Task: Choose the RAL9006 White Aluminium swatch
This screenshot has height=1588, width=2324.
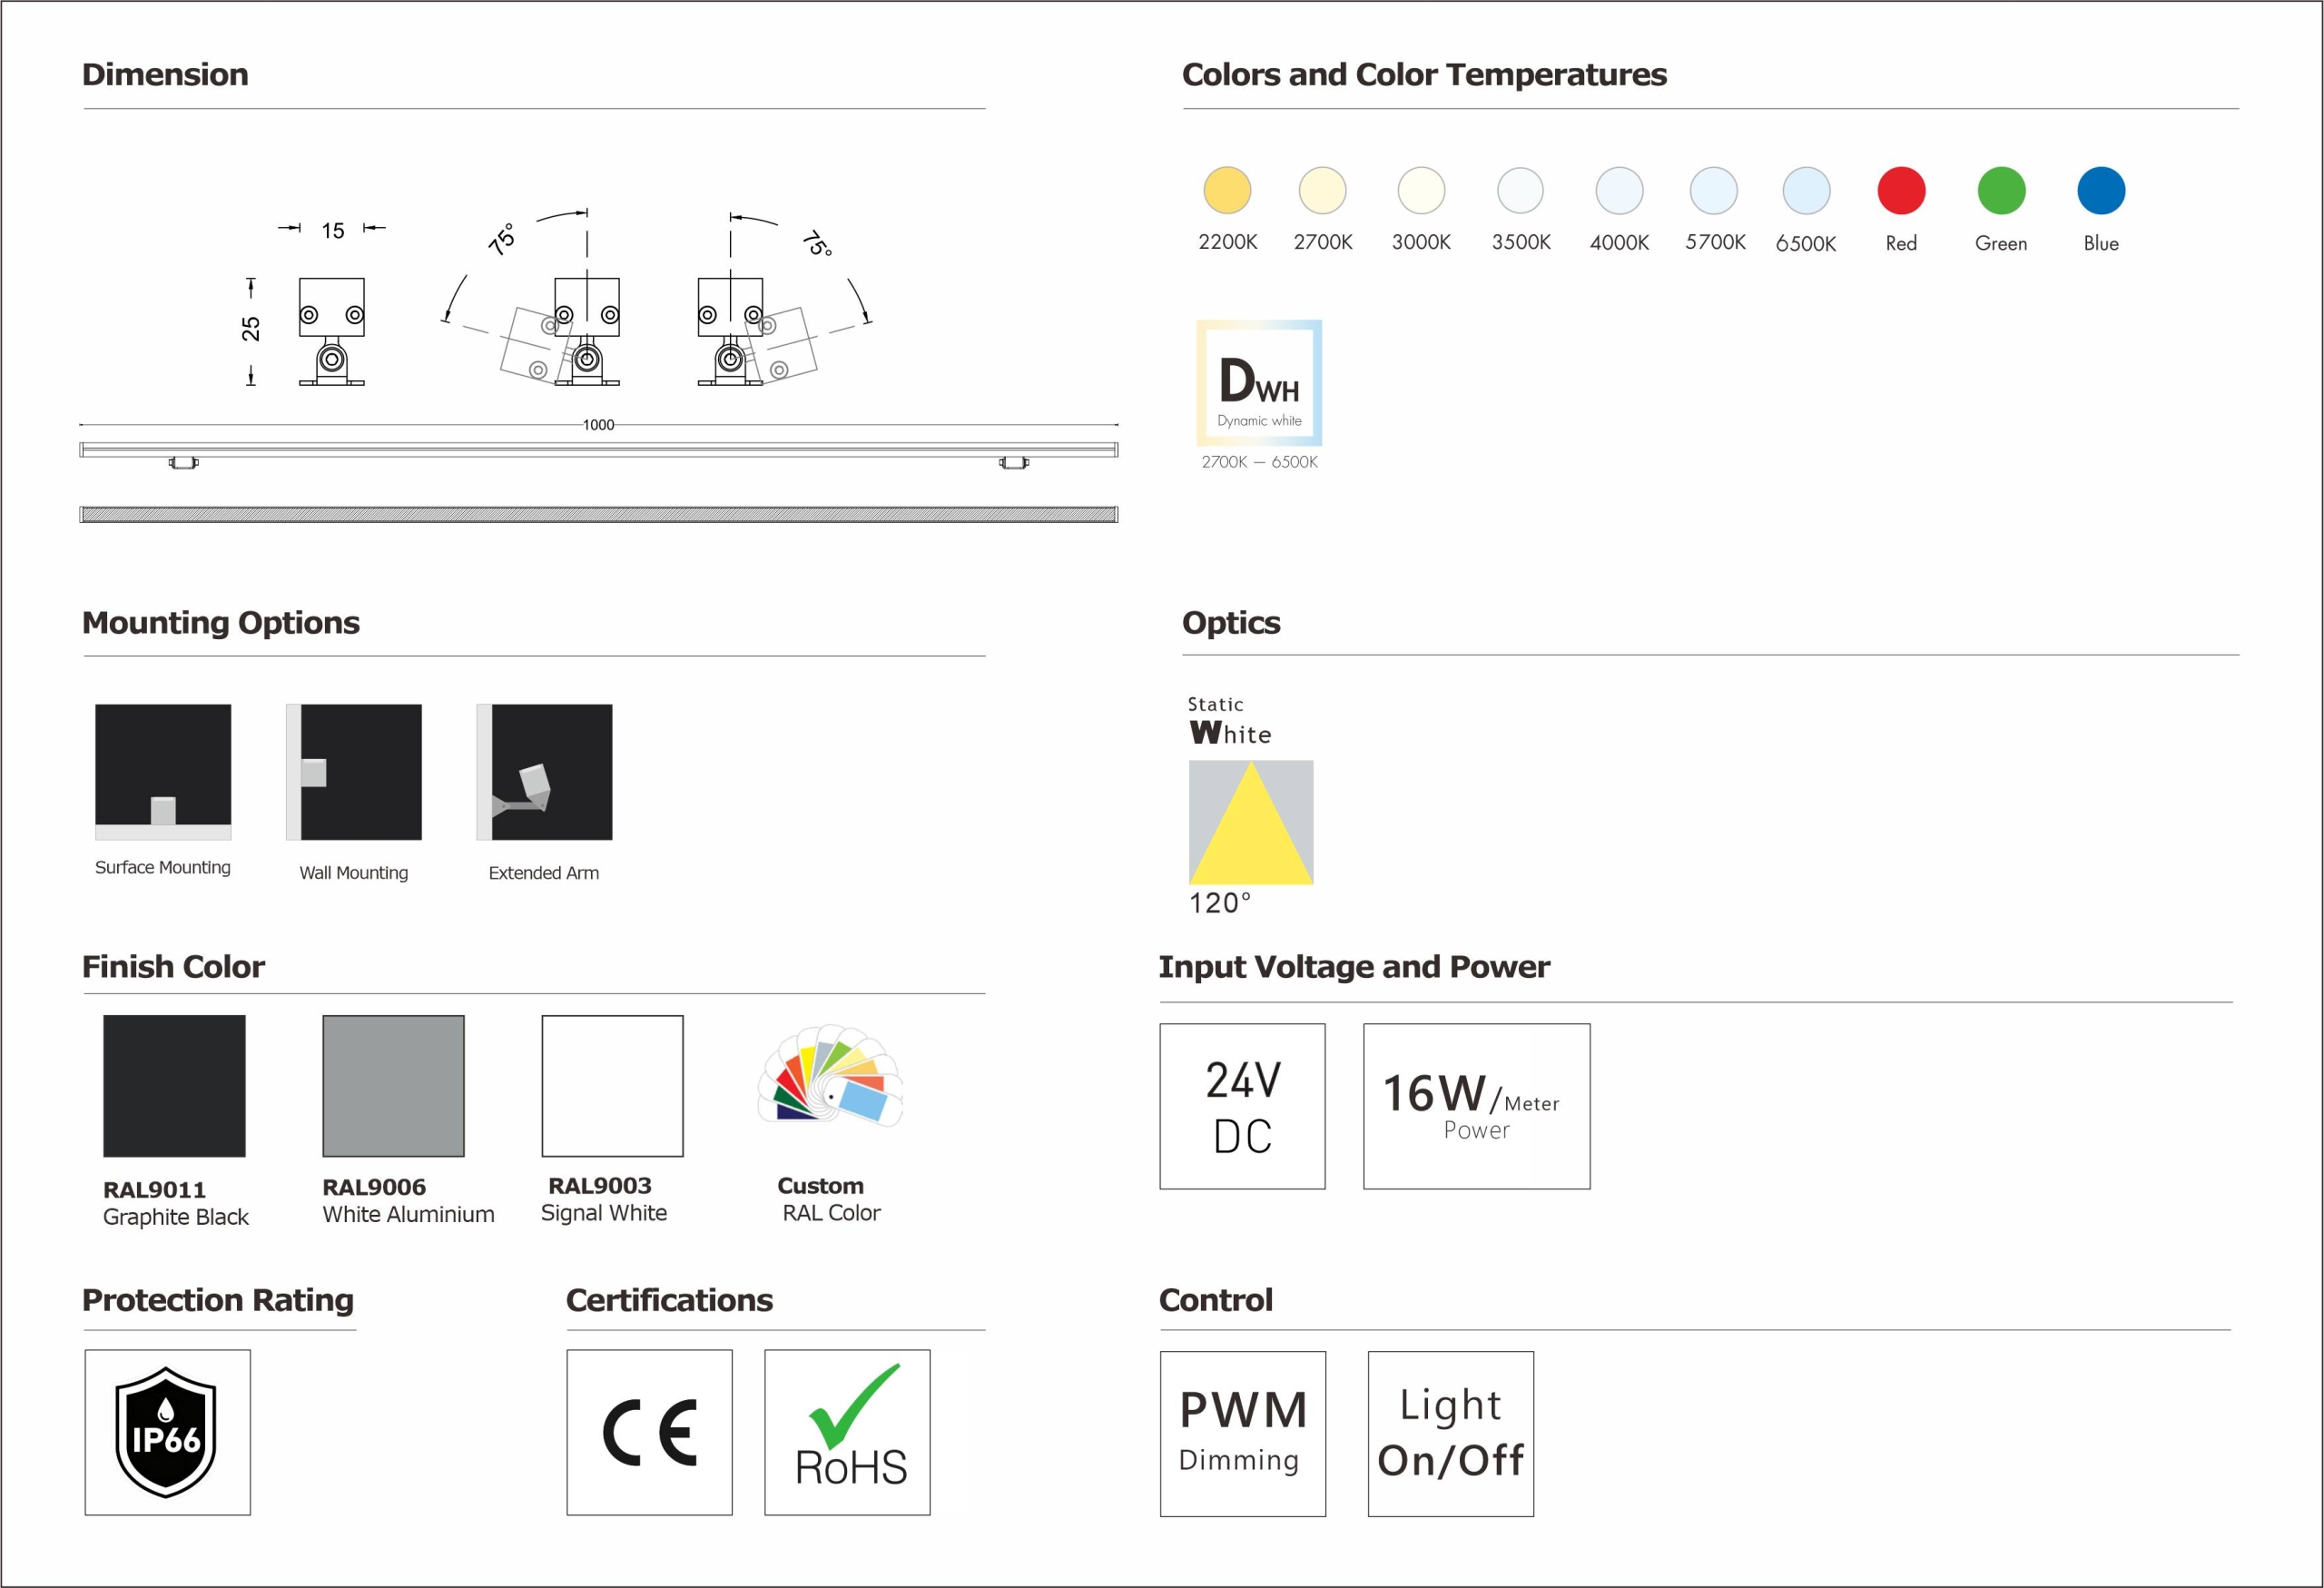Action: click(x=393, y=1086)
